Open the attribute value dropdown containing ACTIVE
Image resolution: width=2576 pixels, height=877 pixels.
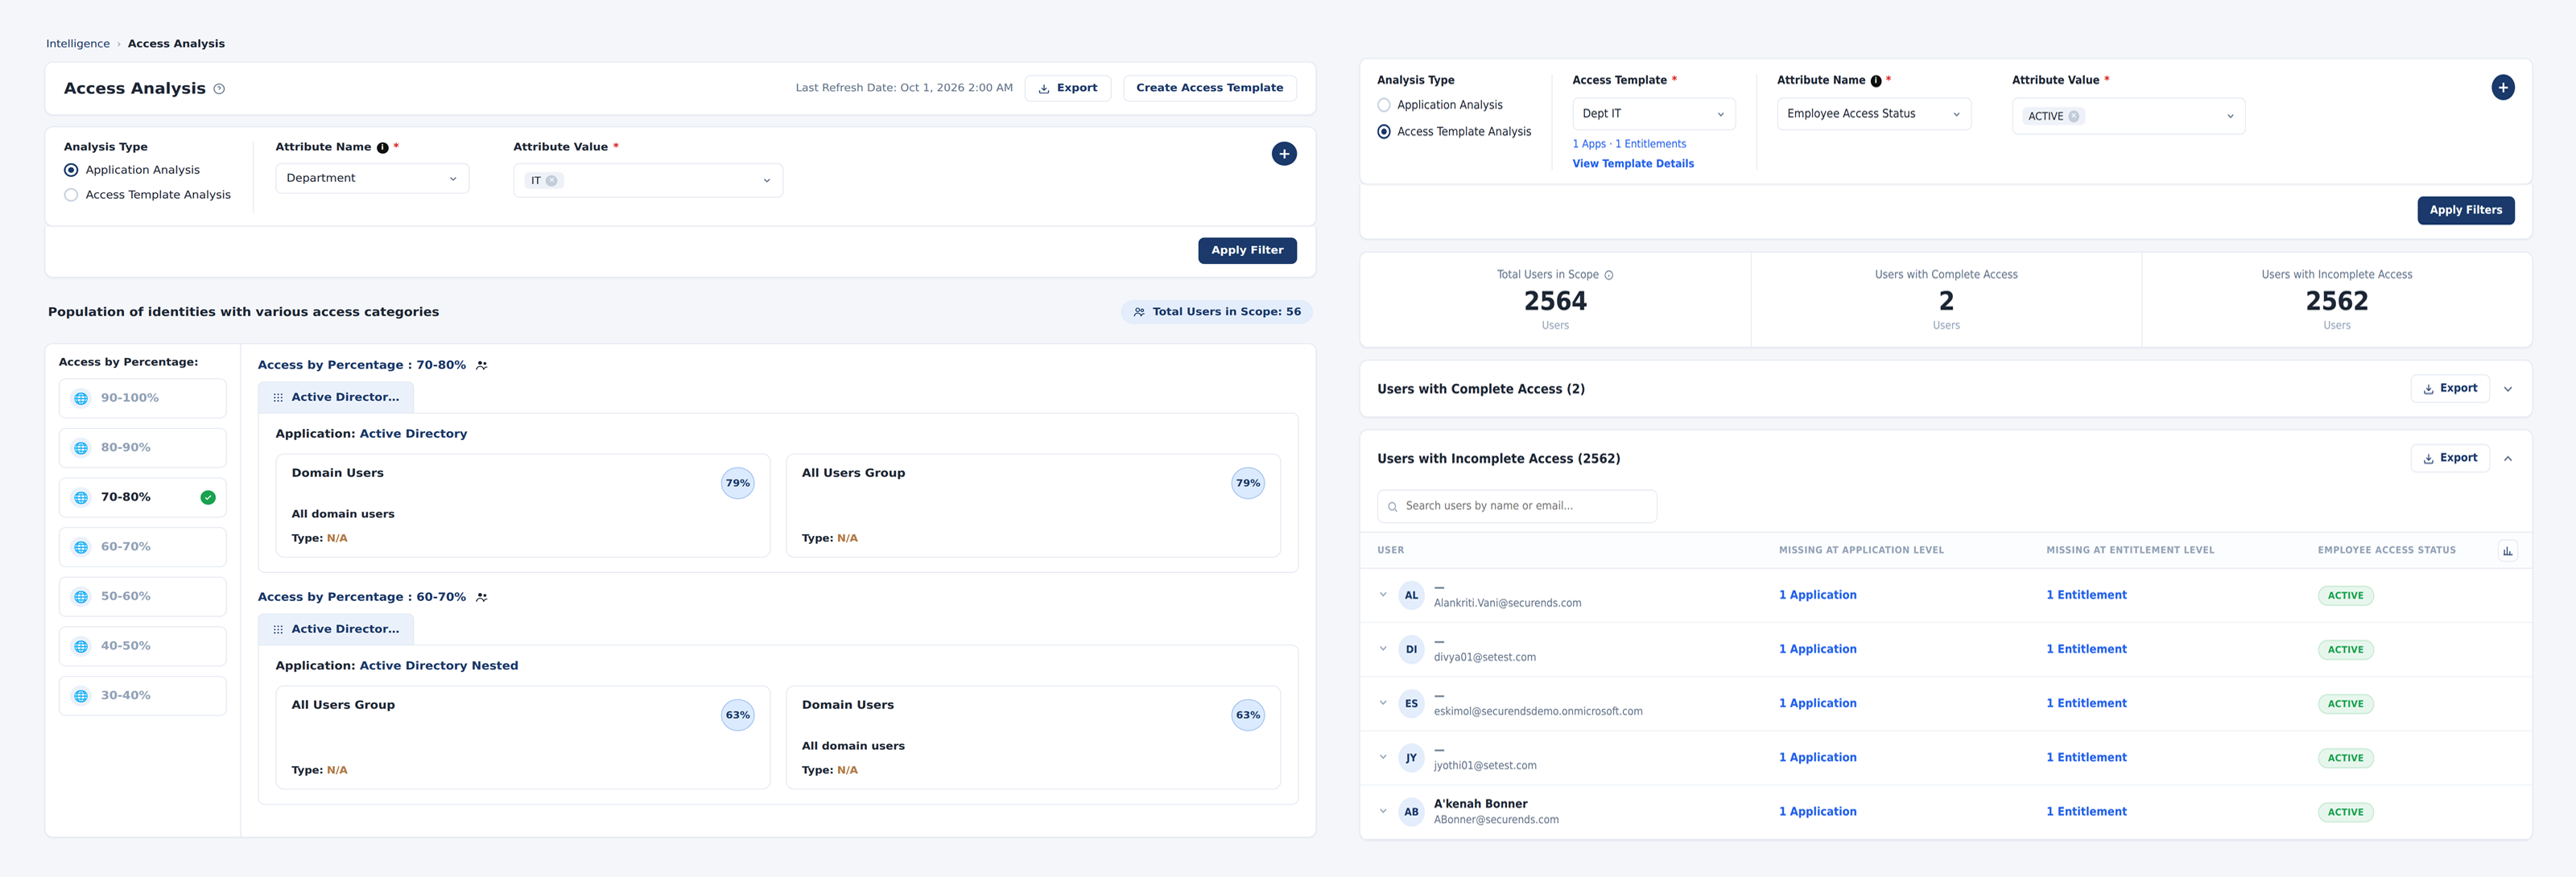pyautogui.click(x=2129, y=116)
